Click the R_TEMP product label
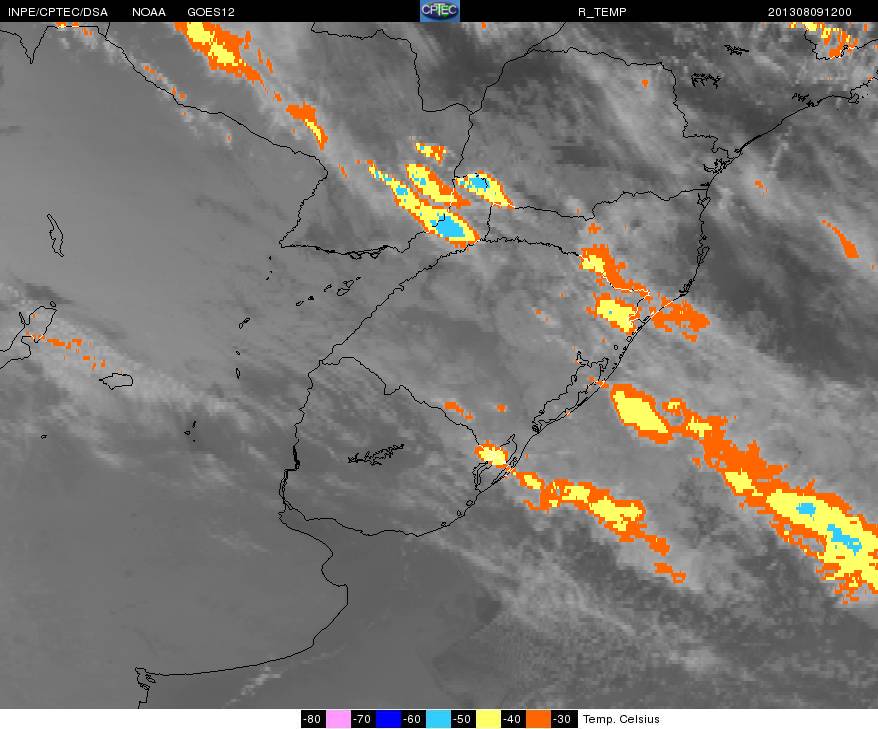Viewport: 878px width, 729px height. [x=602, y=12]
